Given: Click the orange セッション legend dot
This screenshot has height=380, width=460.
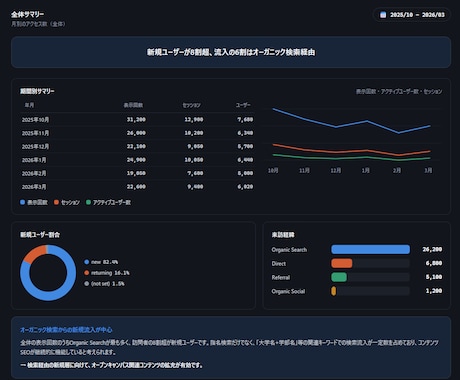Looking at the screenshot, I should tap(56, 202).
